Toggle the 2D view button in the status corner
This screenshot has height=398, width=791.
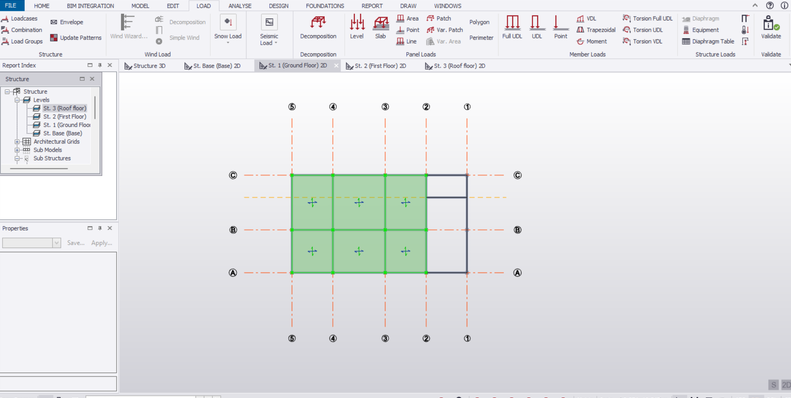tap(785, 385)
